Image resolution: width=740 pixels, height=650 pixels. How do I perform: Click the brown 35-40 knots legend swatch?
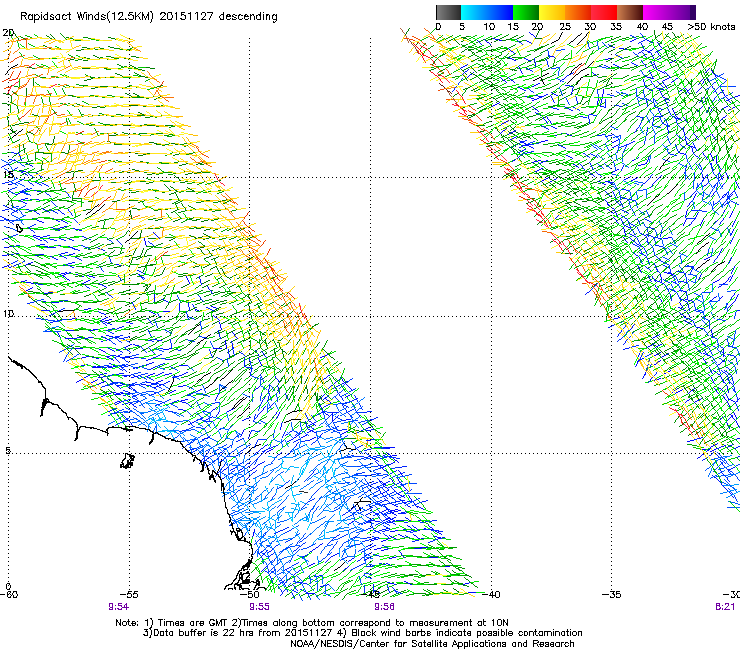(x=630, y=12)
